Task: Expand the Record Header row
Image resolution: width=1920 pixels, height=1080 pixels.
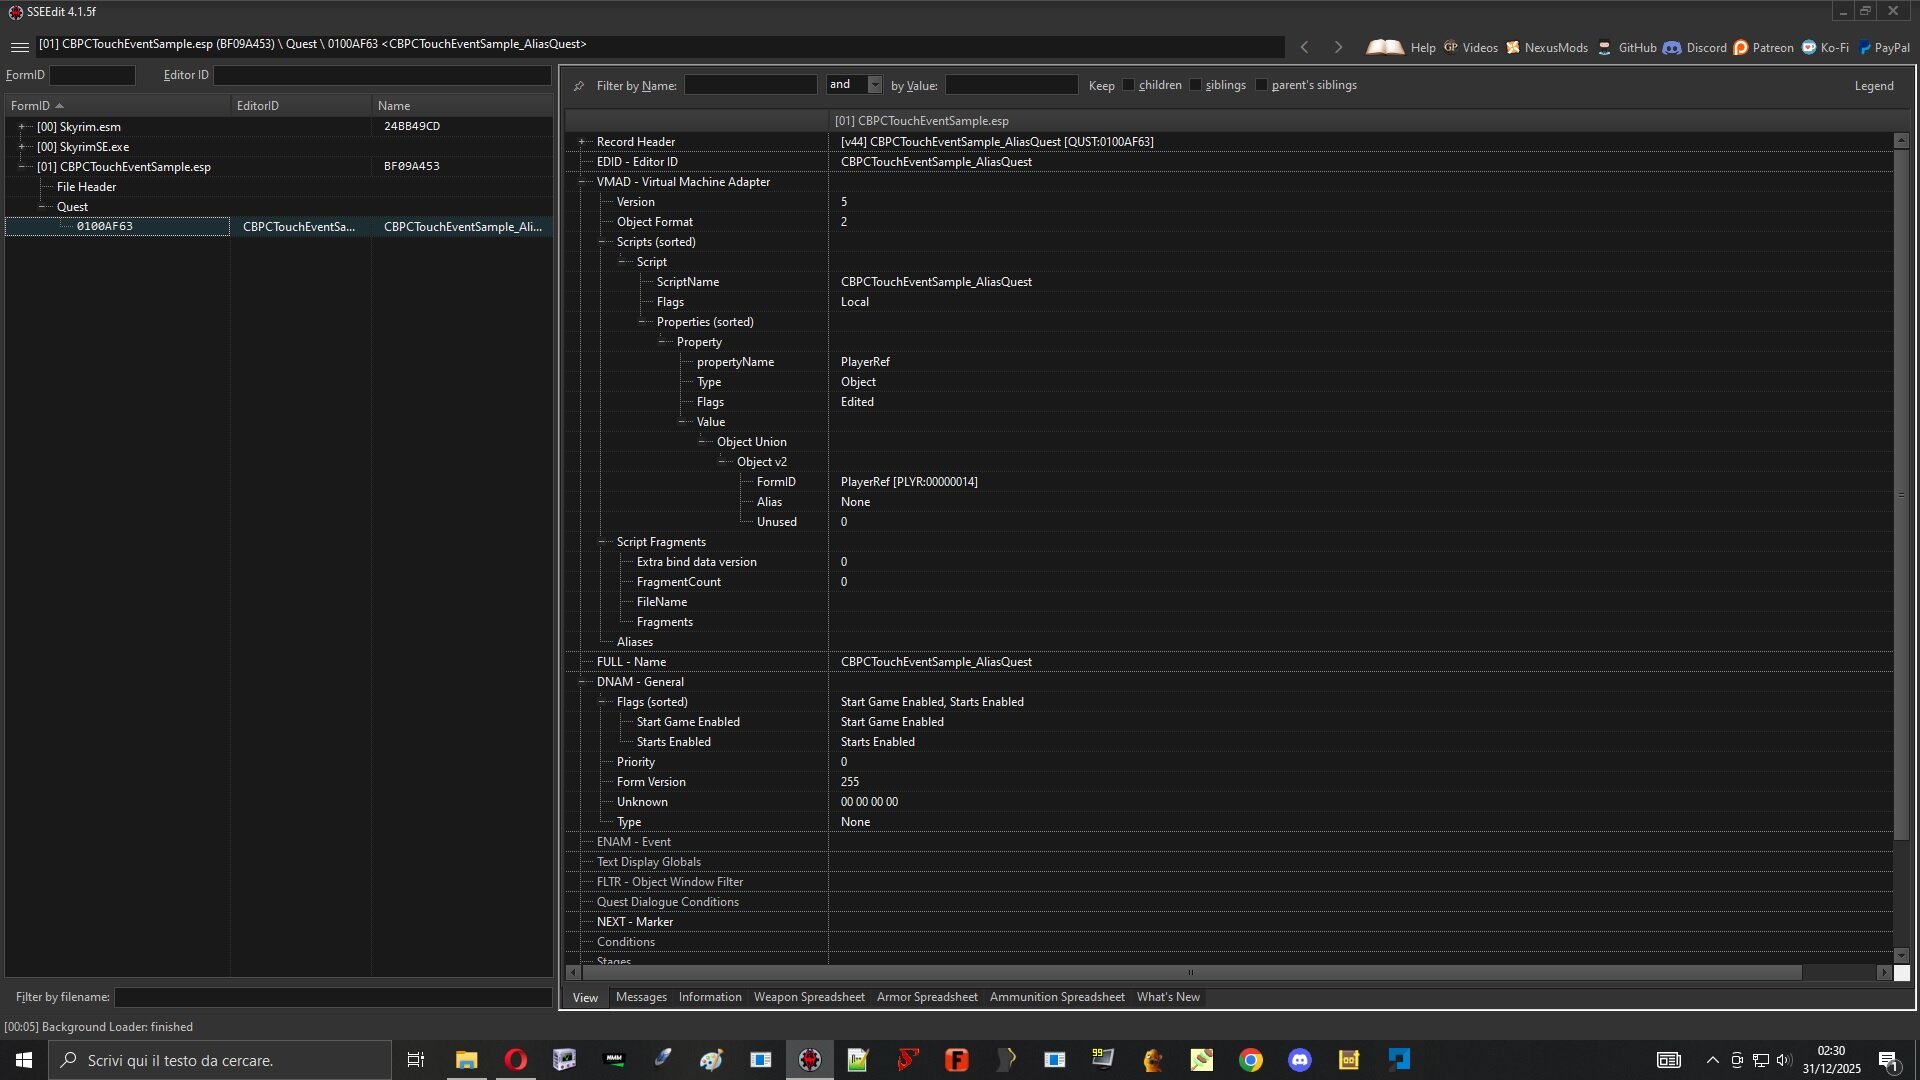Action: pyautogui.click(x=582, y=142)
